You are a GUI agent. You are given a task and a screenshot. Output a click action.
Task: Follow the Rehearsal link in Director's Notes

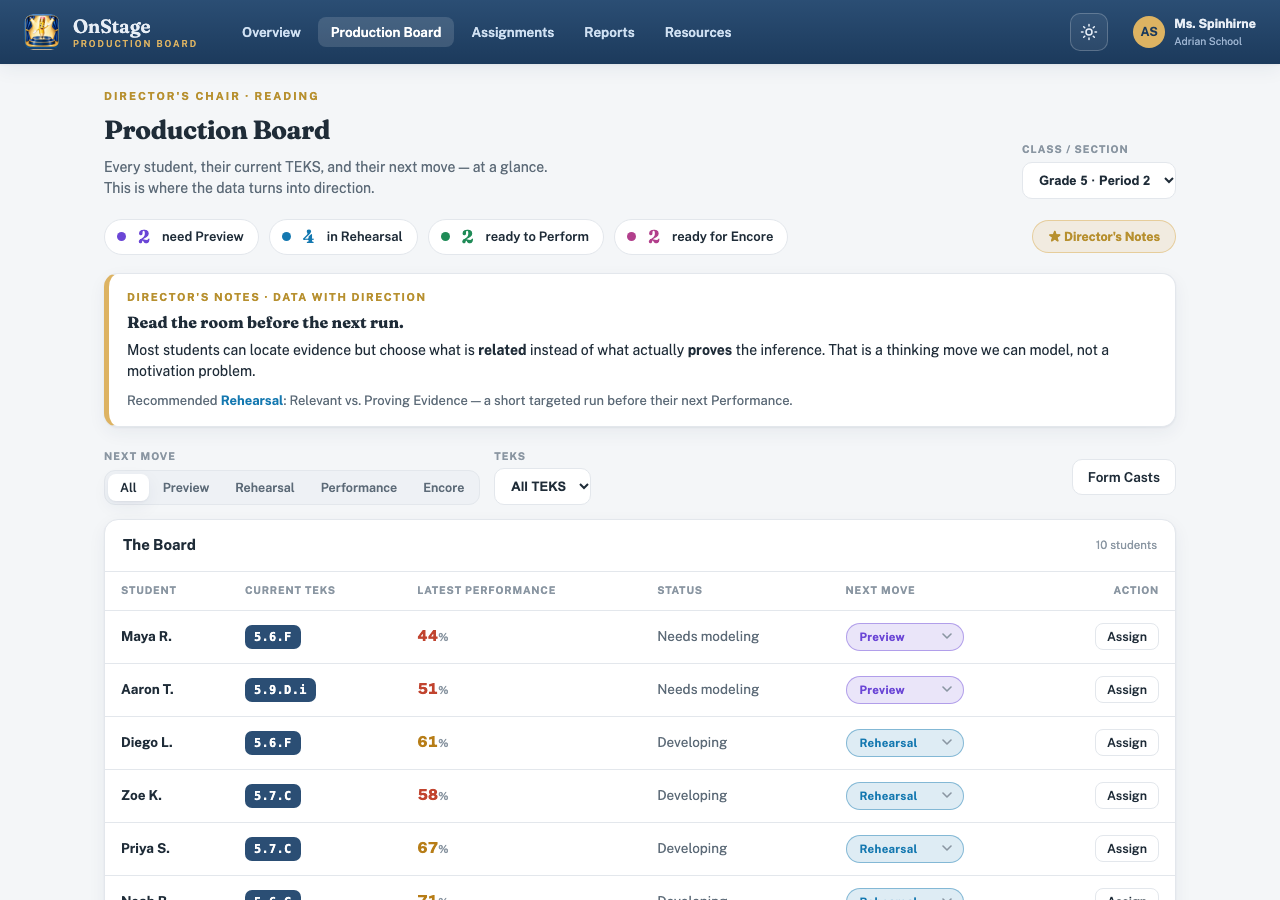(x=252, y=400)
